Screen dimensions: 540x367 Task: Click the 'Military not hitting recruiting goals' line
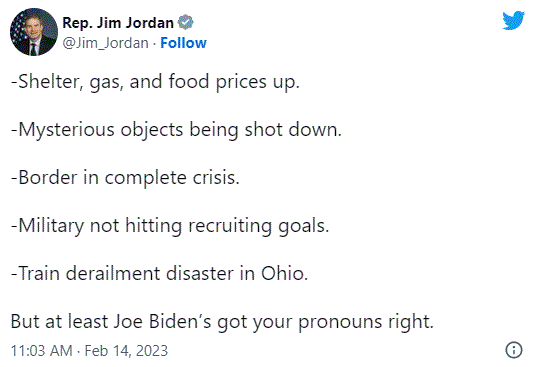pyautogui.click(x=170, y=226)
